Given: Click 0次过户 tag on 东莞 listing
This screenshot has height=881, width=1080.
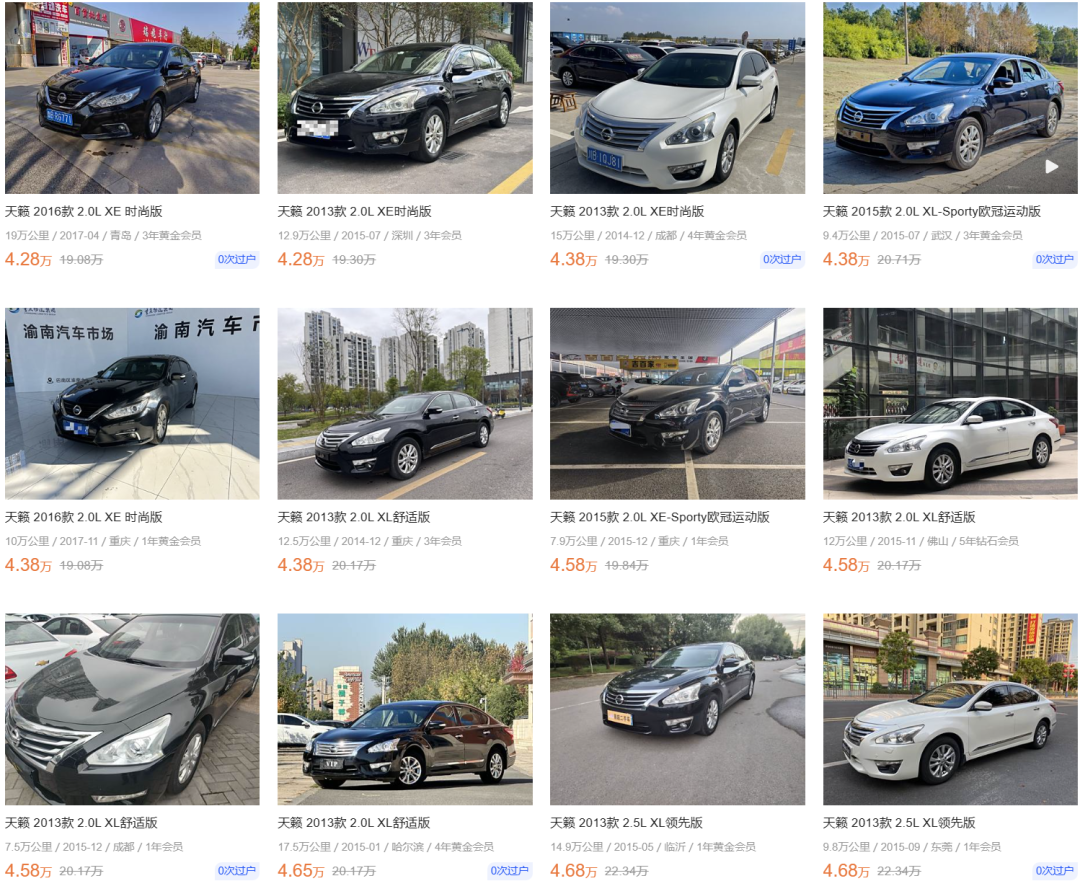Looking at the screenshot, I should click(1055, 871).
